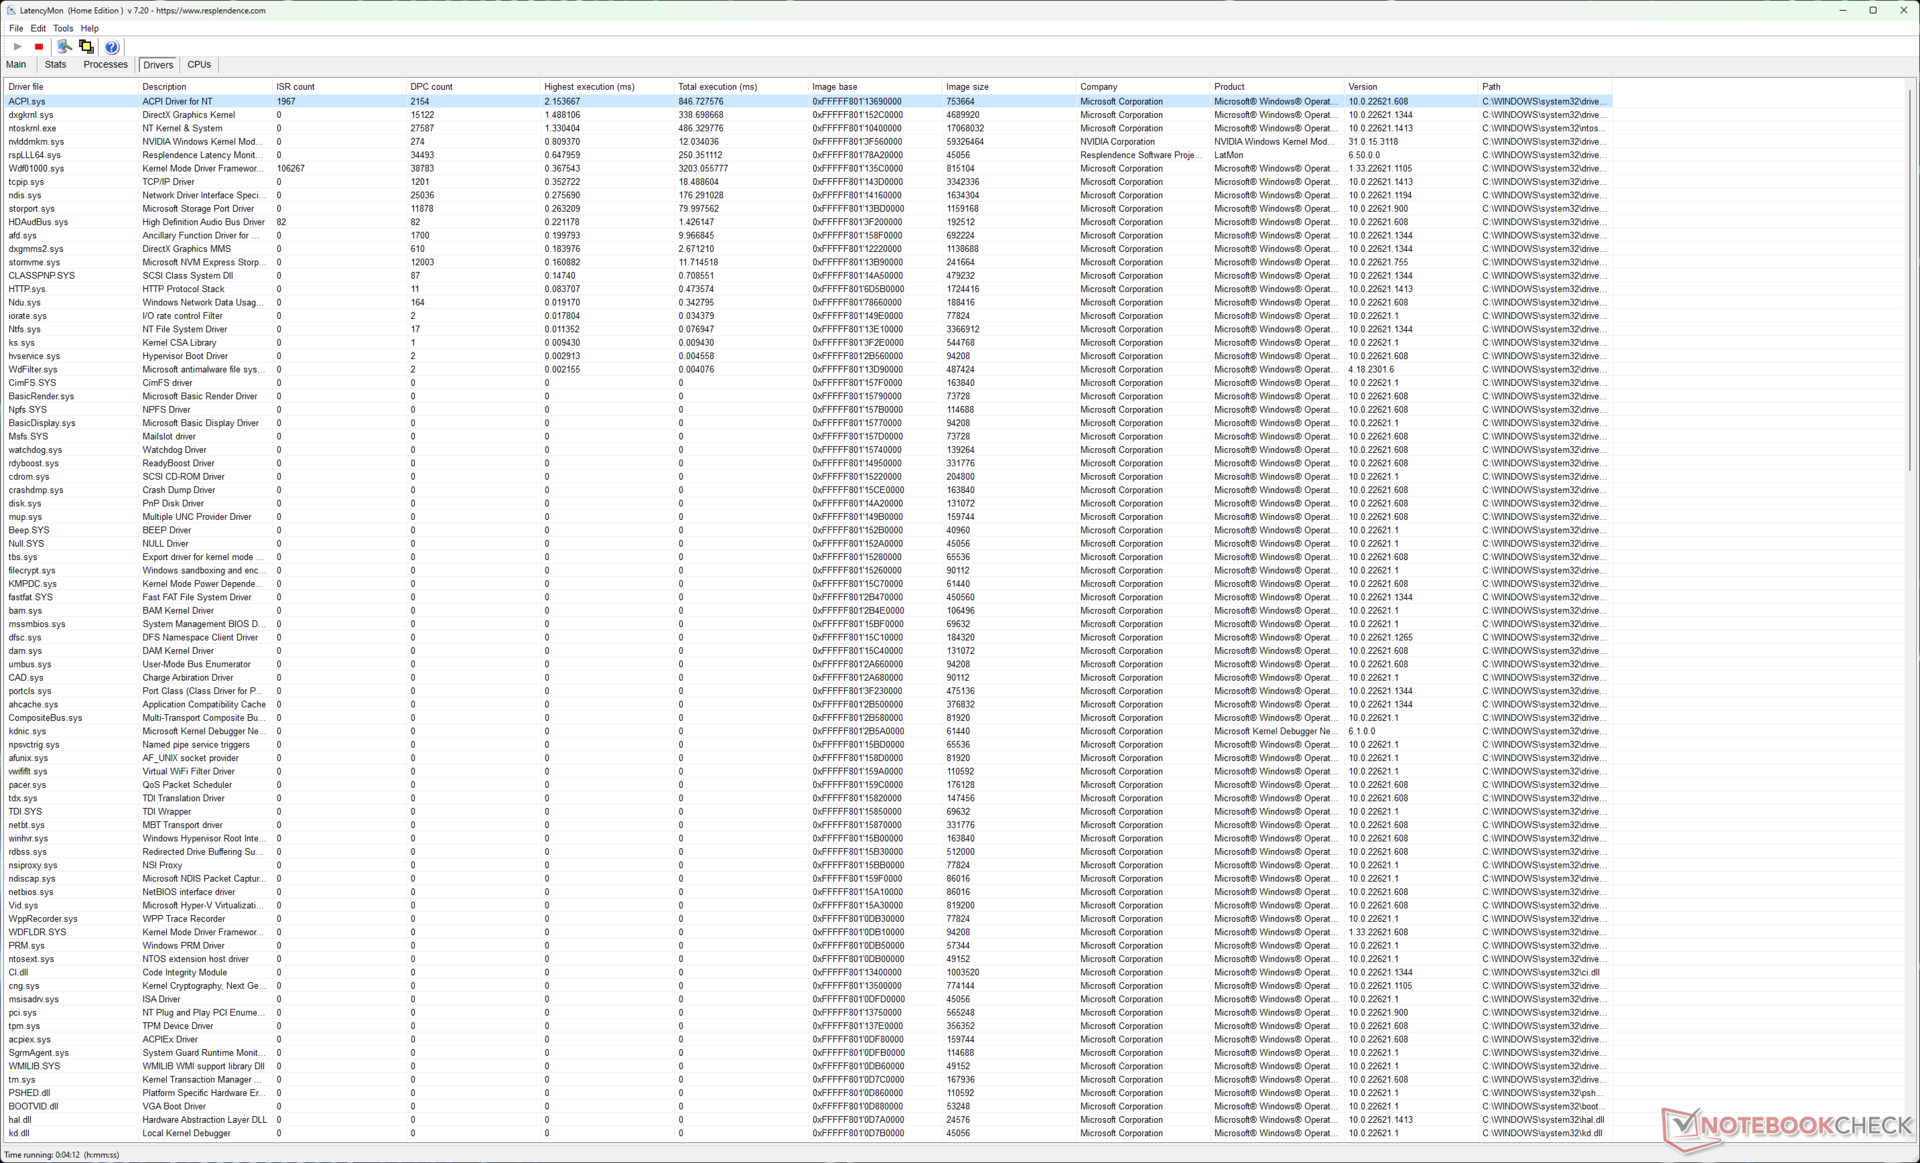Switch to the CPUs tab
Image resolution: width=1920 pixels, height=1163 pixels.
click(x=199, y=65)
